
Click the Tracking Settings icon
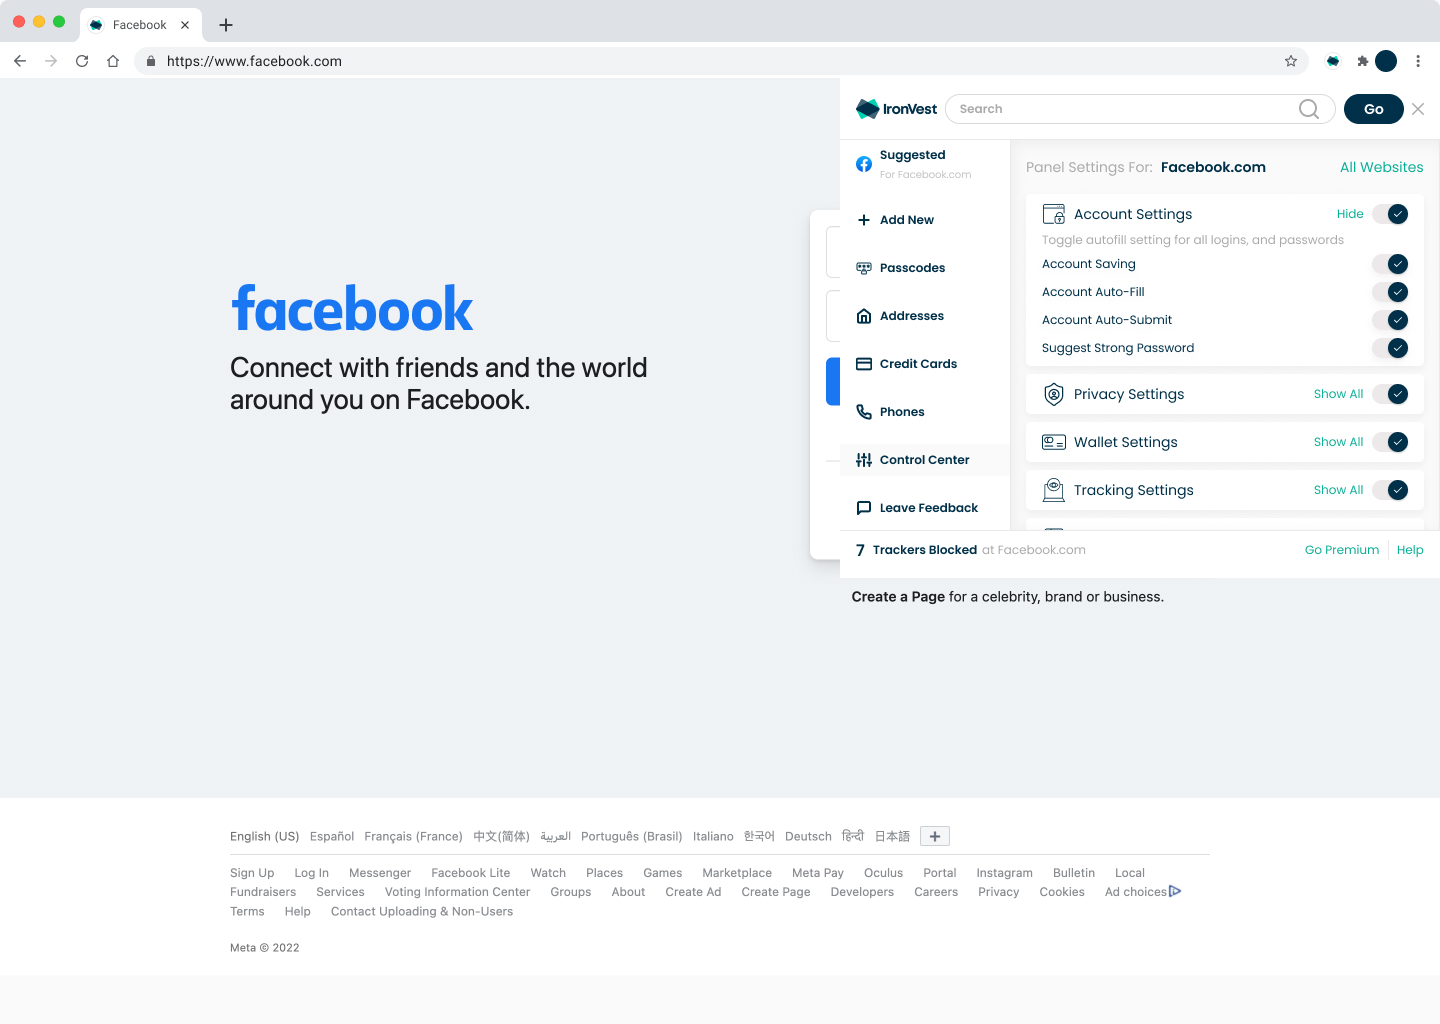[1054, 490]
